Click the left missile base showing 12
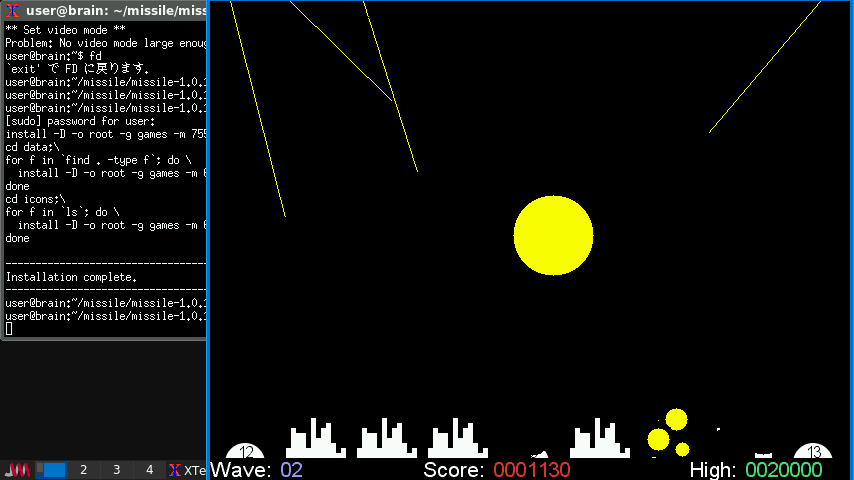The height and width of the screenshot is (480, 854). point(246,452)
